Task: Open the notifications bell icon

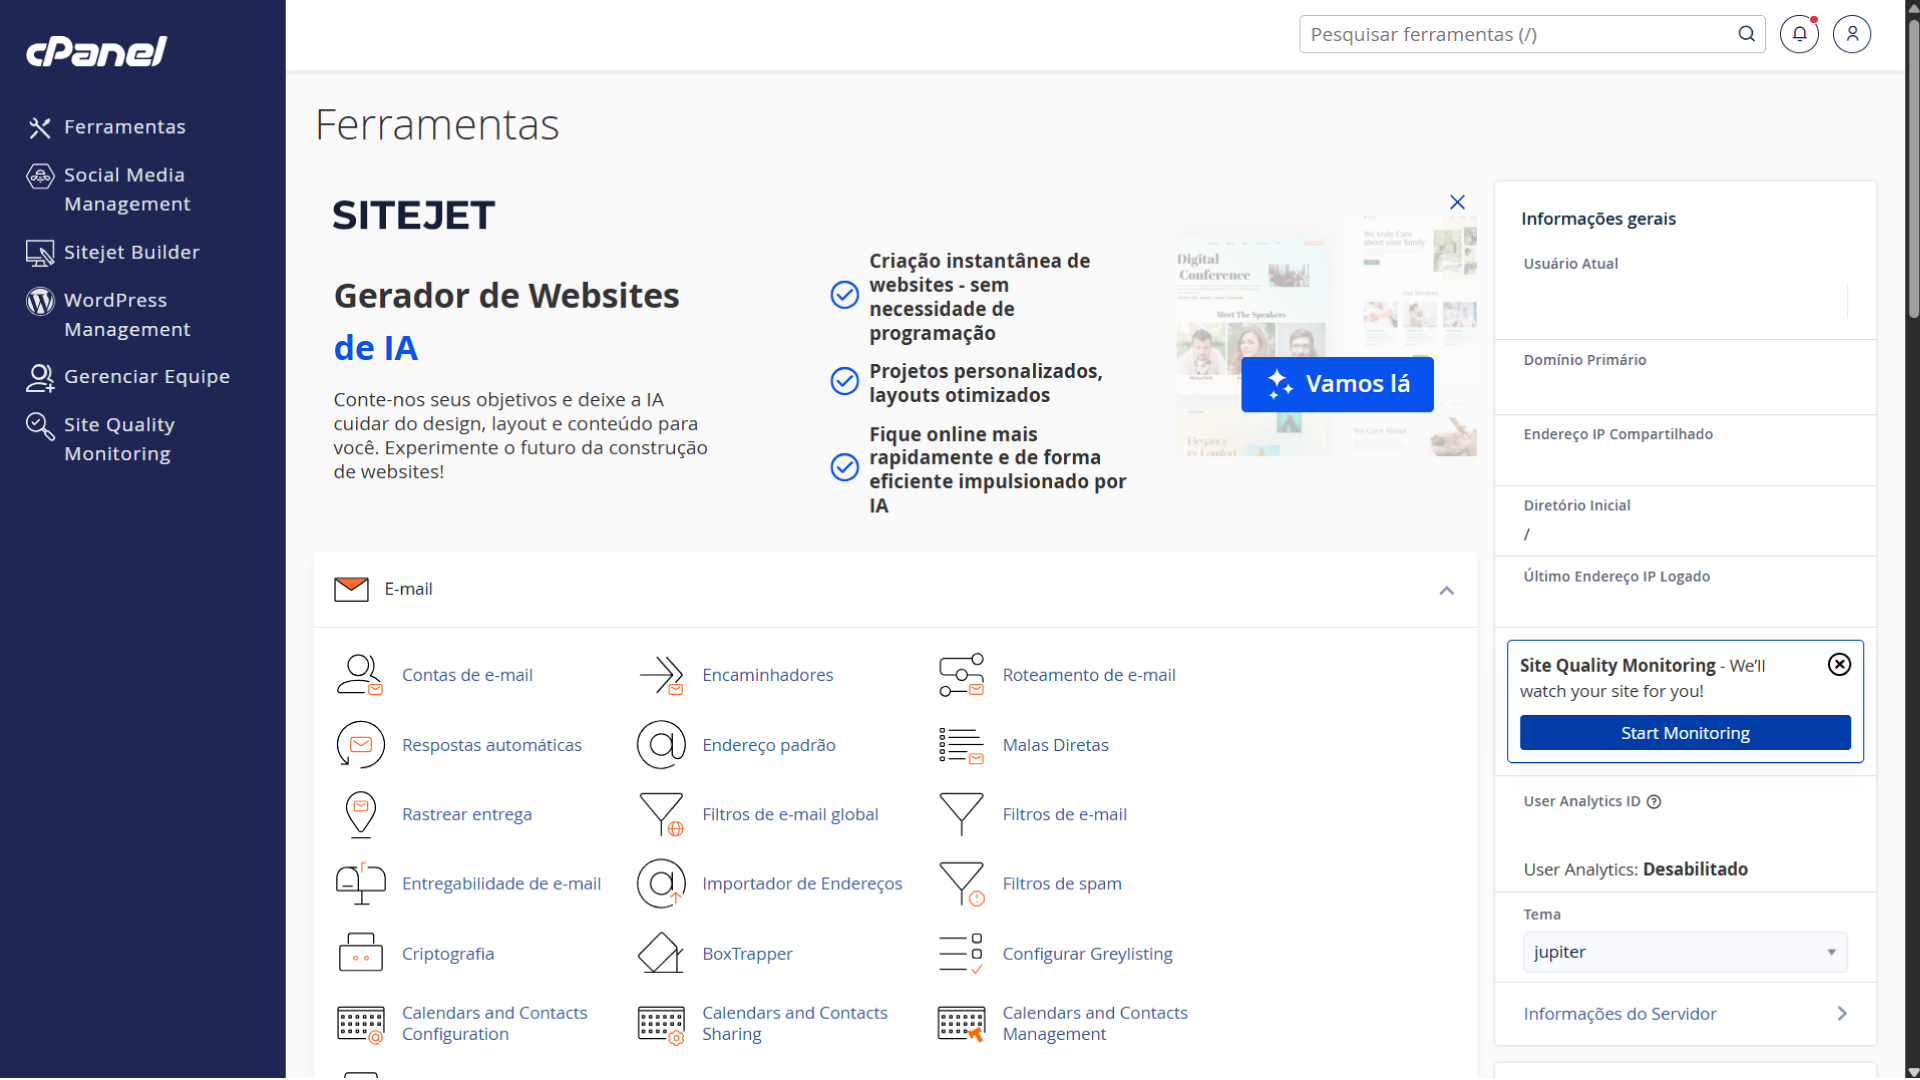Action: (x=1799, y=34)
